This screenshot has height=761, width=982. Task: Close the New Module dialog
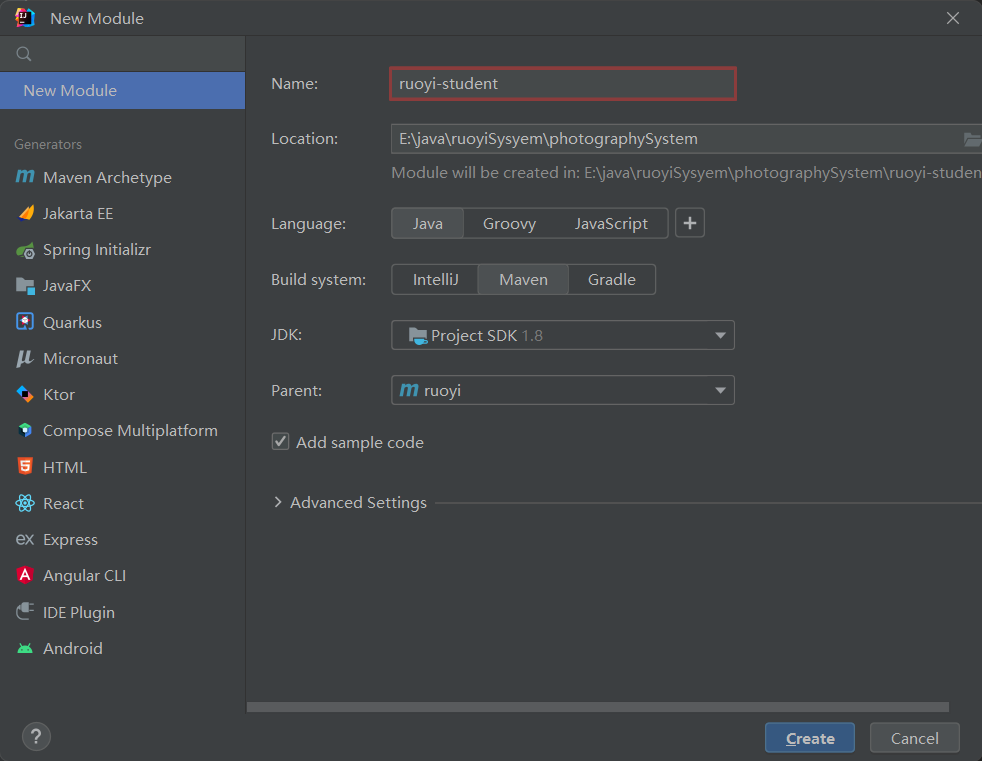pos(953,18)
